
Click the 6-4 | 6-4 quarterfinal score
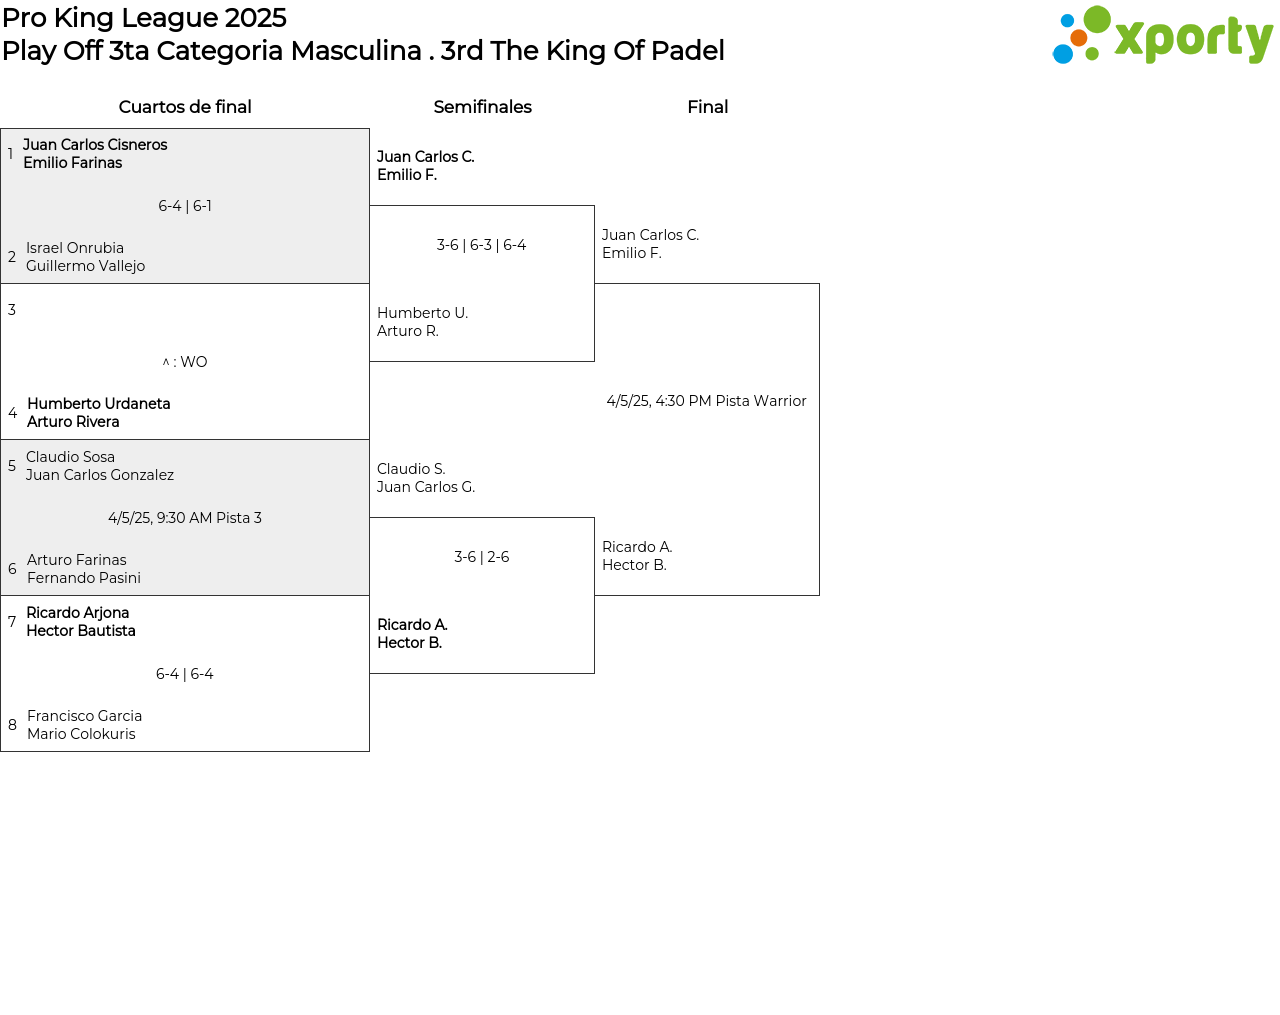[x=185, y=674]
